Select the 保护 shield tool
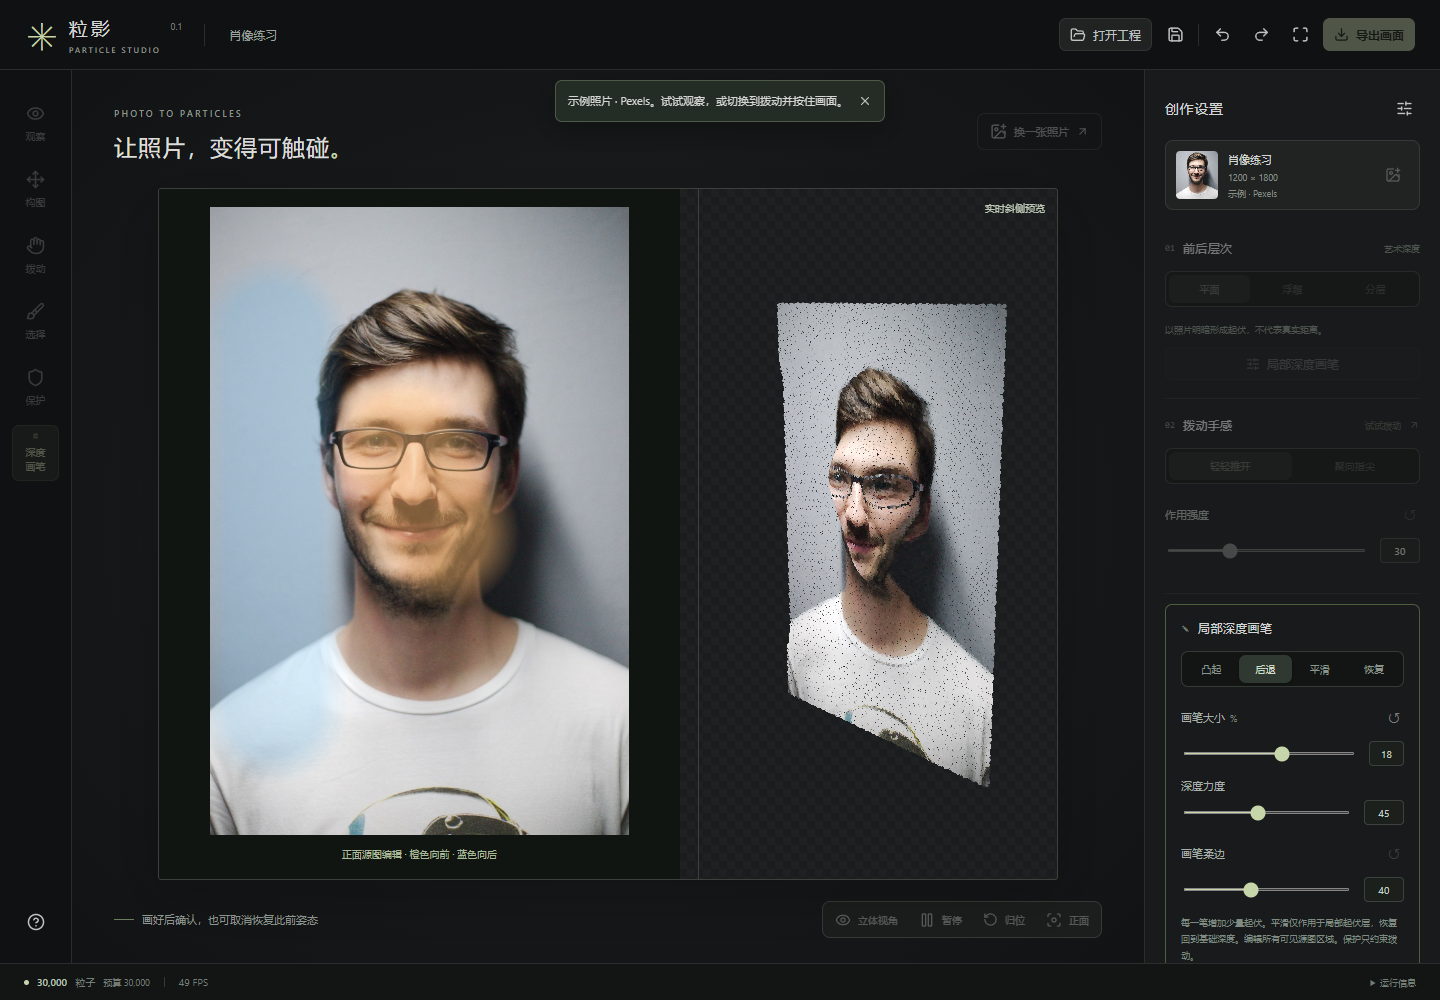Viewport: 1440px width, 1000px height. click(x=35, y=387)
